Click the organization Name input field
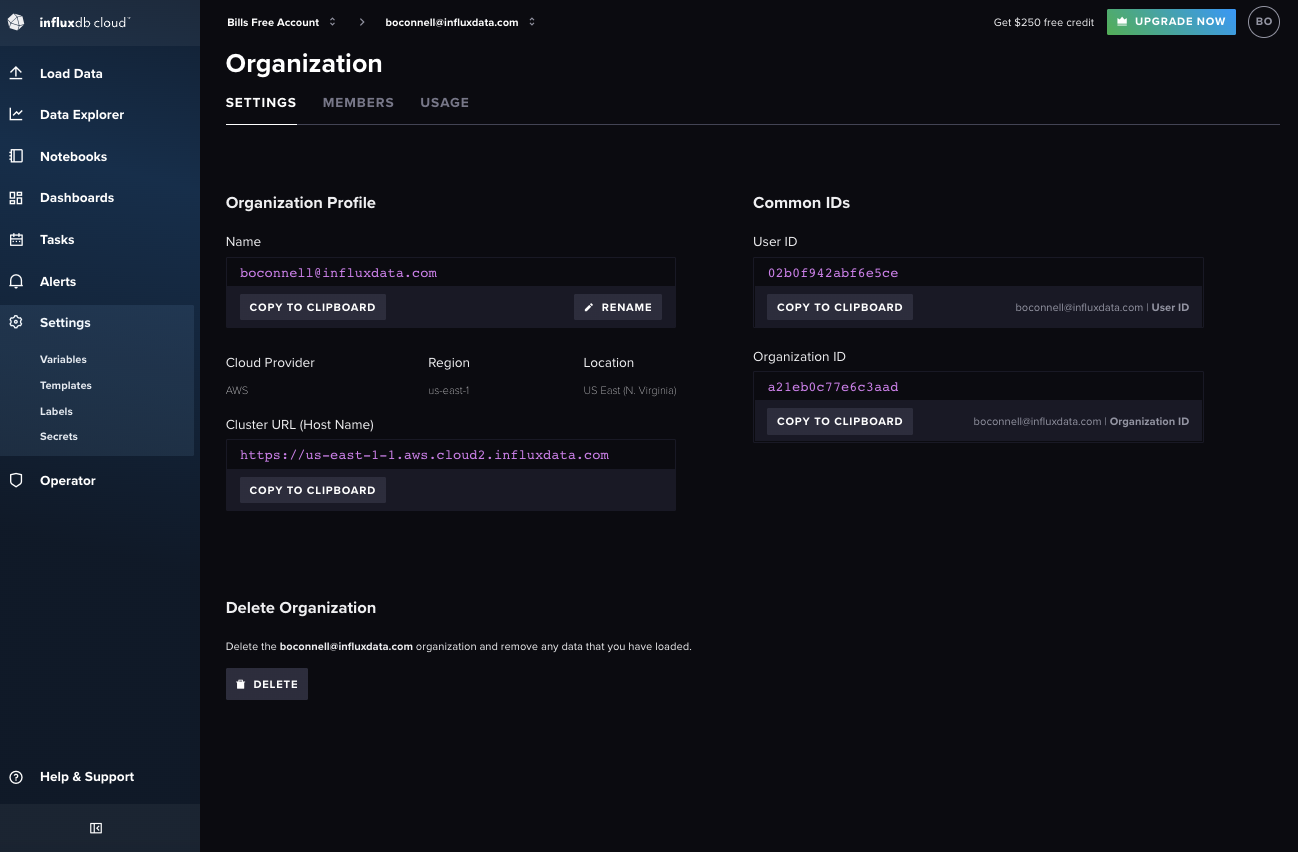 pos(450,271)
